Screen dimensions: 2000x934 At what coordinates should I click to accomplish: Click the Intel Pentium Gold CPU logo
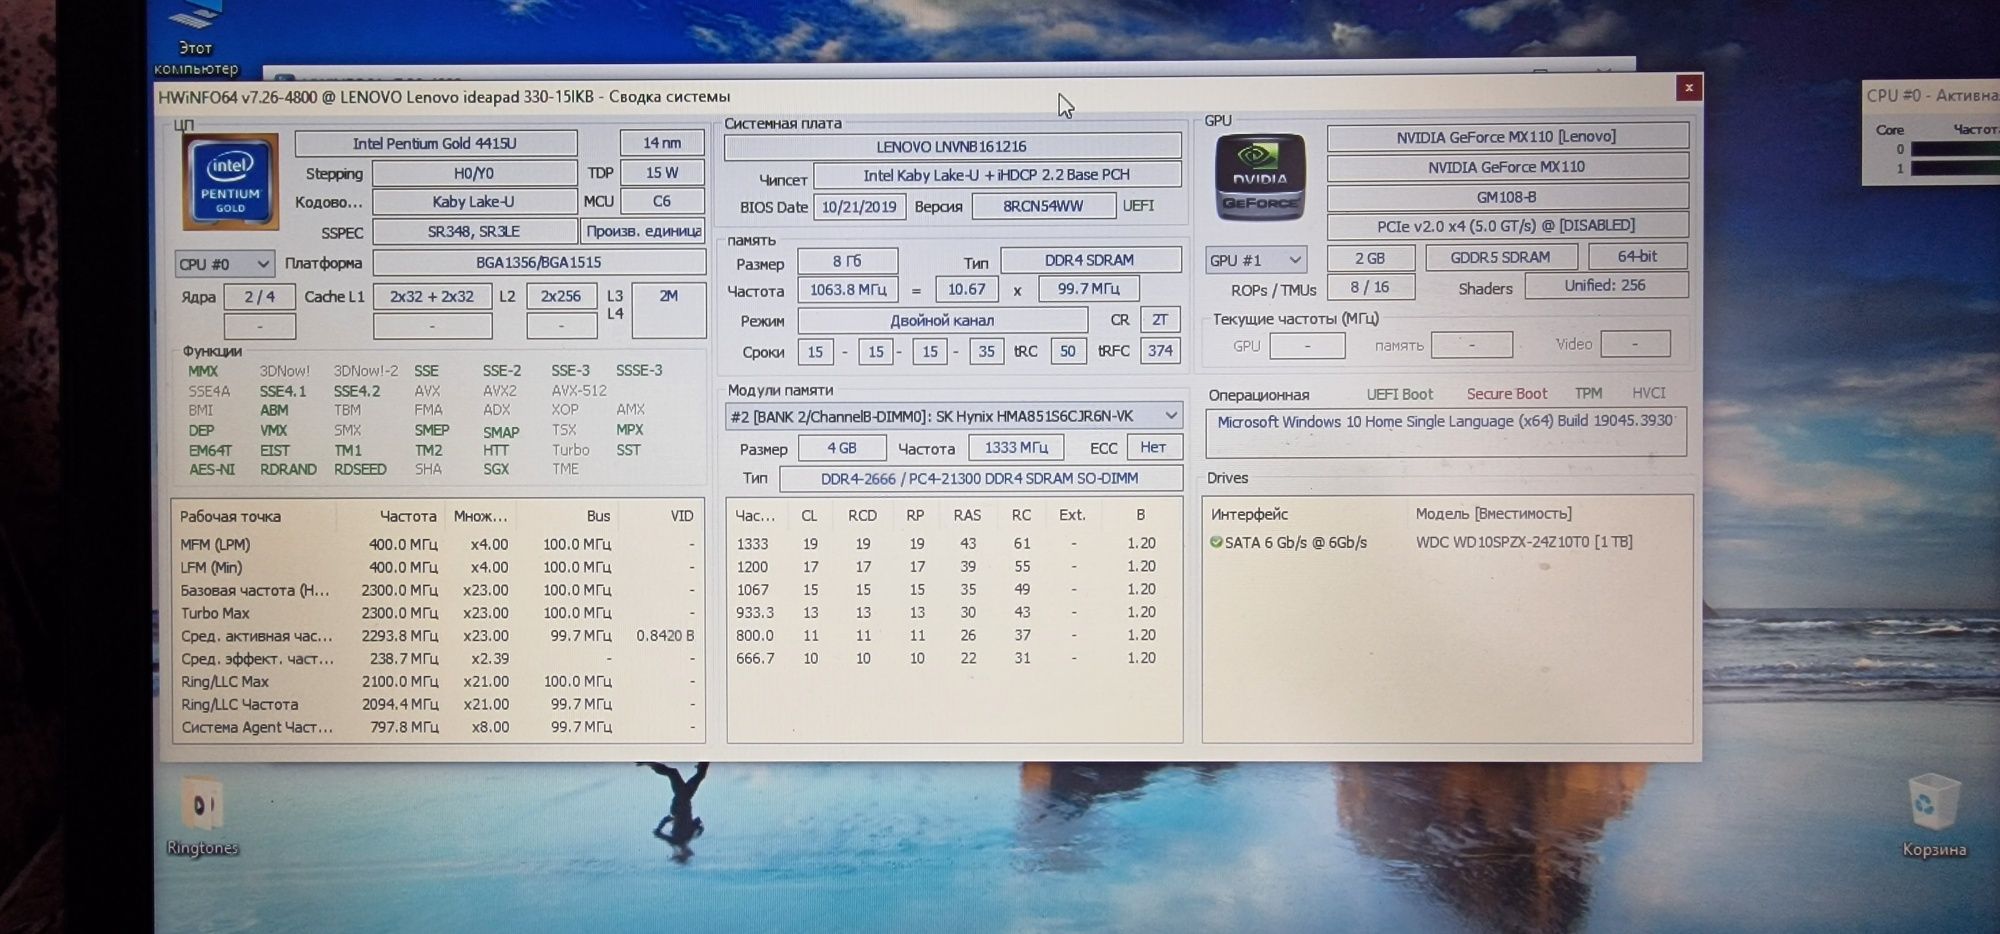point(230,181)
